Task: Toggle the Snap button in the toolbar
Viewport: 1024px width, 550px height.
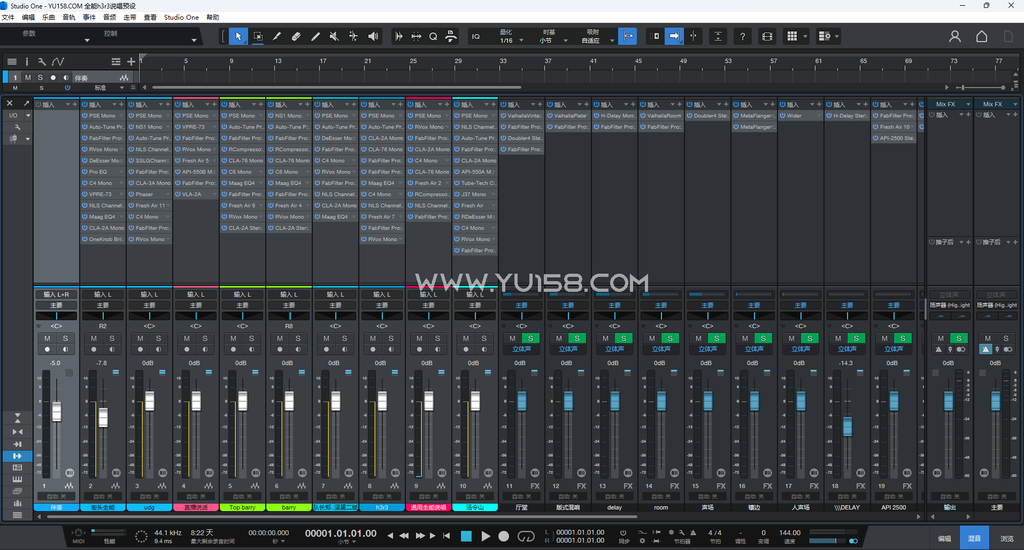Action: click(628, 37)
